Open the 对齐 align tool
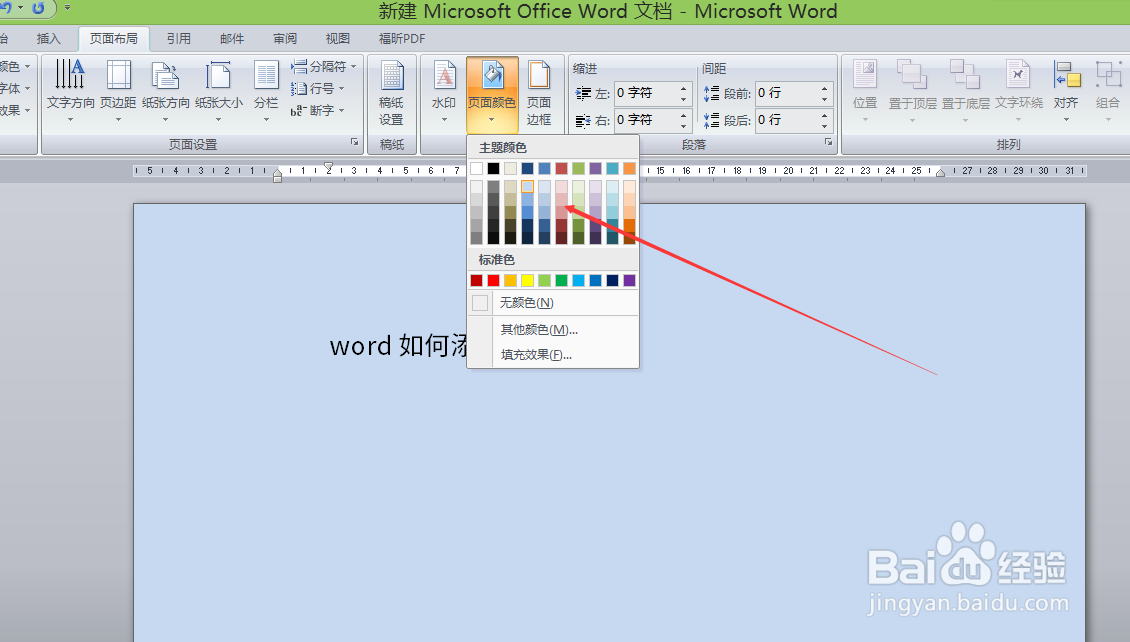 pos(1067,92)
